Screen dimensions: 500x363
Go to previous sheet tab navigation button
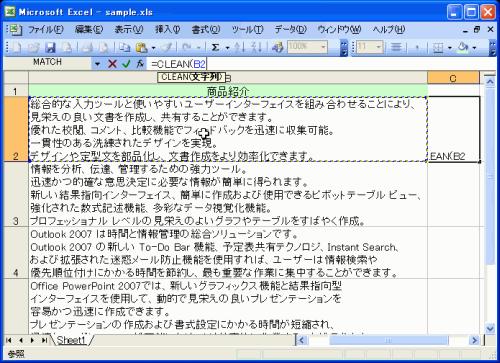pos(21,340)
